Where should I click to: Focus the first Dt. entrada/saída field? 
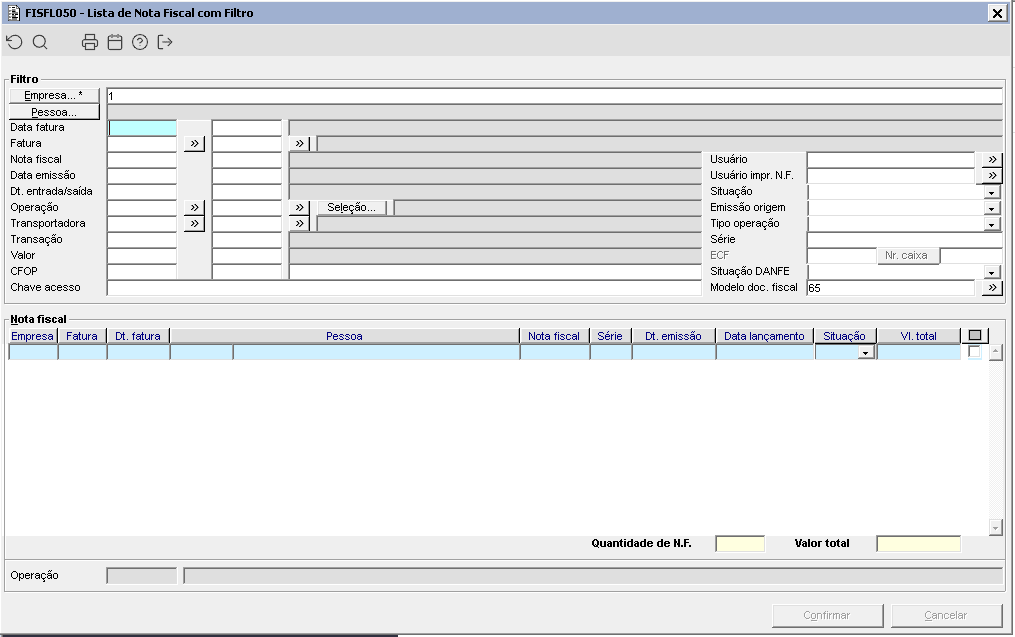[x=142, y=192]
